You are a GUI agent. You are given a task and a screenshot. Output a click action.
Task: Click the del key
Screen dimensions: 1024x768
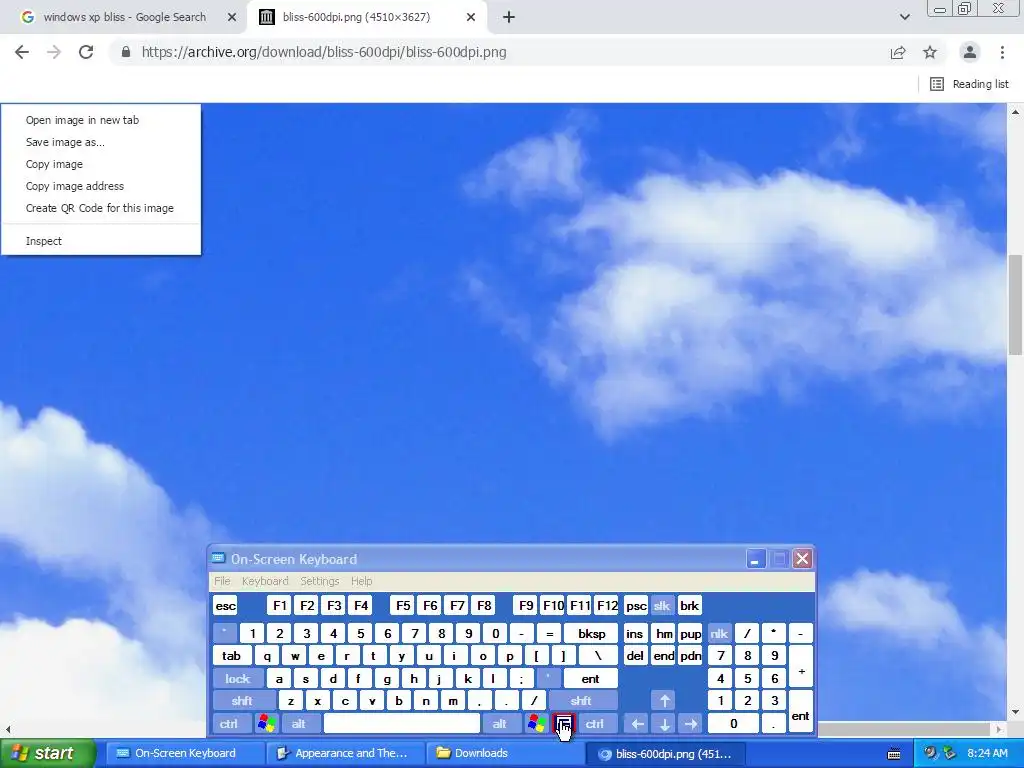coord(635,656)
